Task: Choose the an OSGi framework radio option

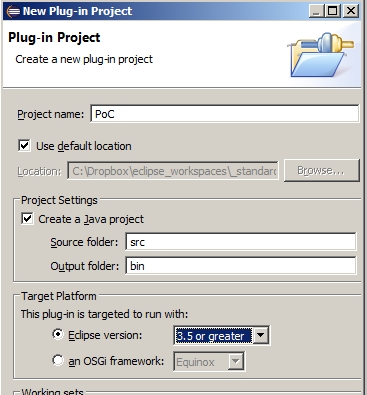Action: [x=58, y=360]
